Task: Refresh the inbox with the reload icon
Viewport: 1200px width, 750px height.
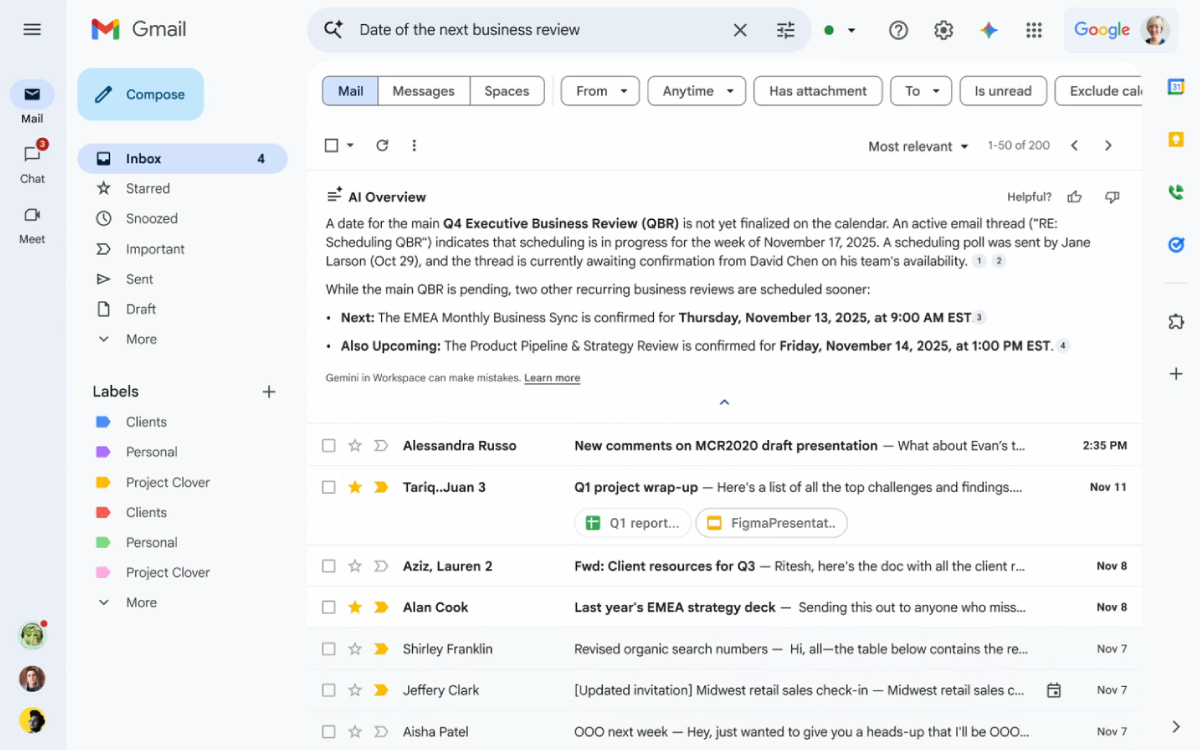Action: [x=382, y=145]
